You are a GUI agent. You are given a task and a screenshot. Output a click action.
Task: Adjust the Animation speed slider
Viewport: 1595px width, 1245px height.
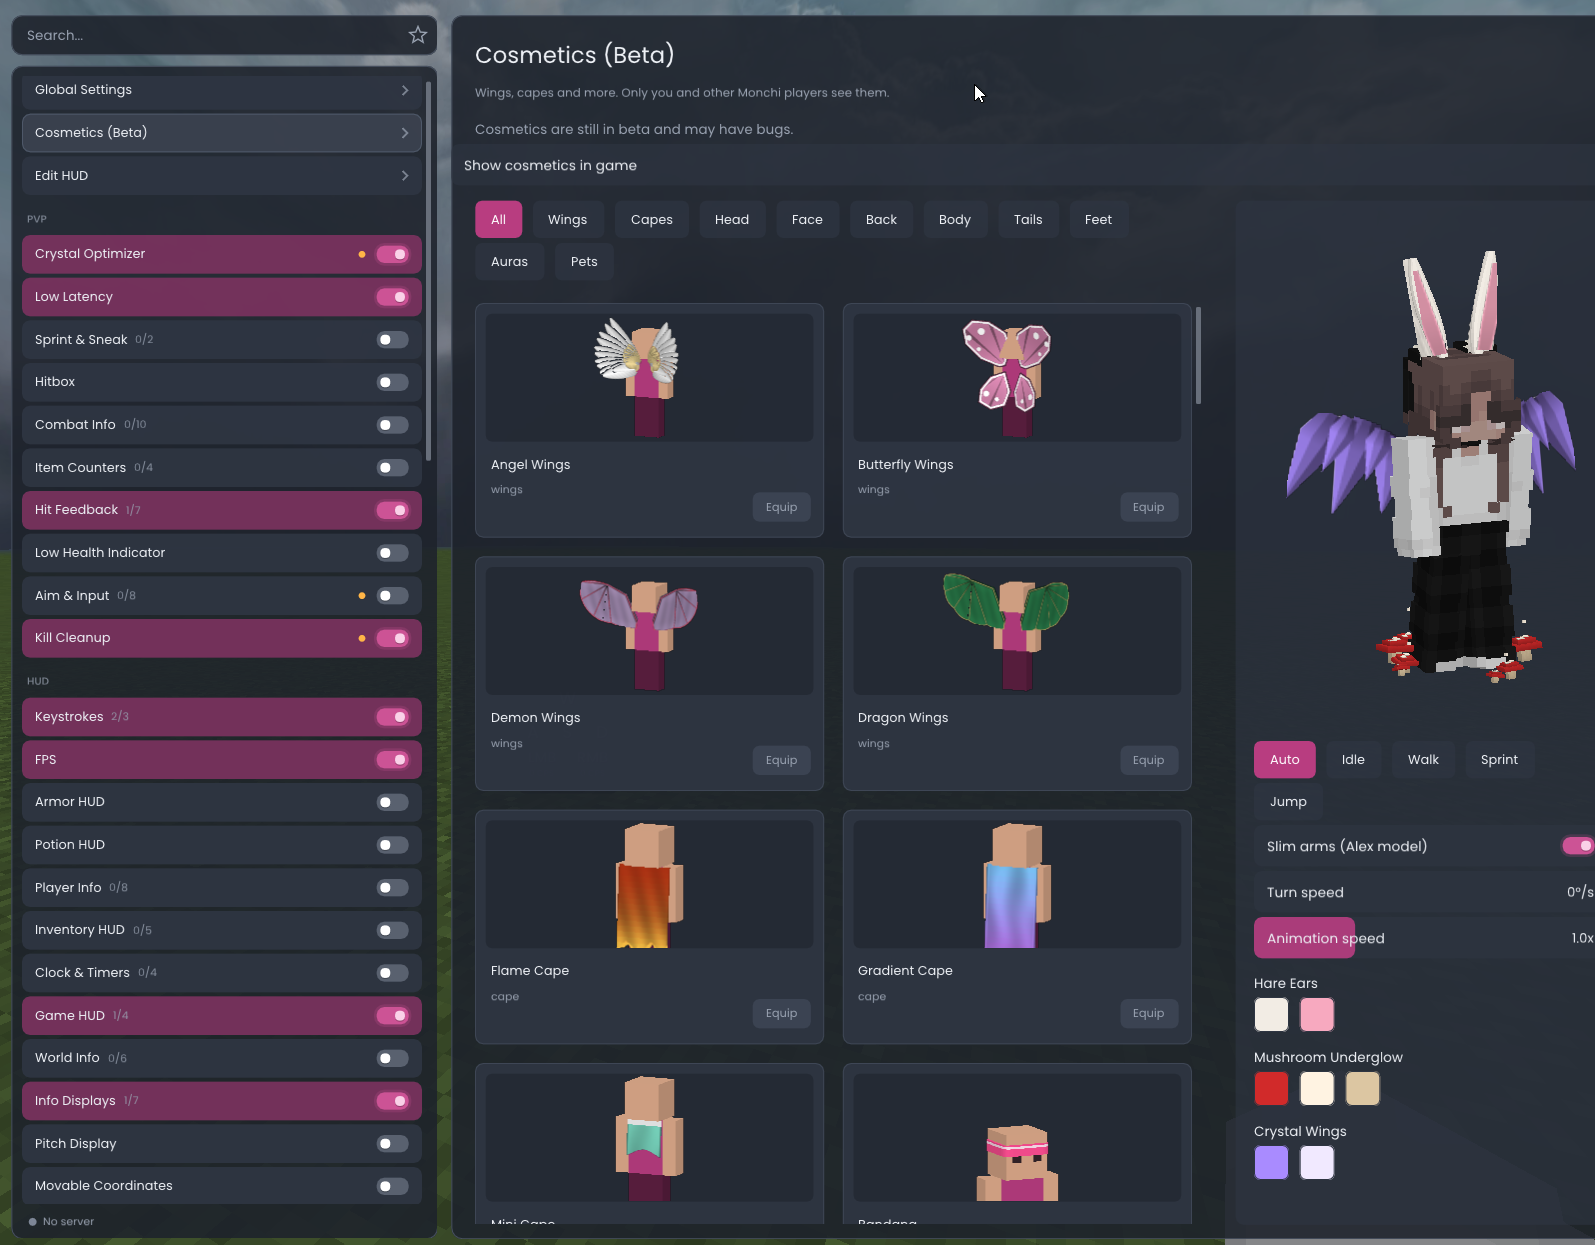click(1424, 938)
